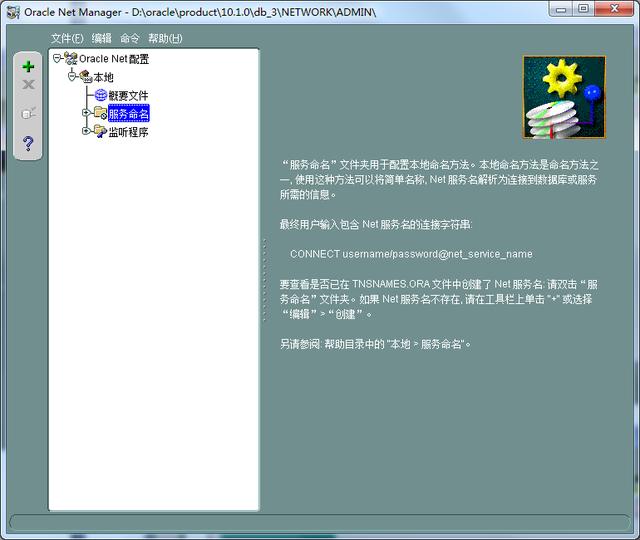This screenshot has width=640, height=540.
Task: Open the 帮助(H) menu
Action: pyautogui.click(x=165, y=38)
